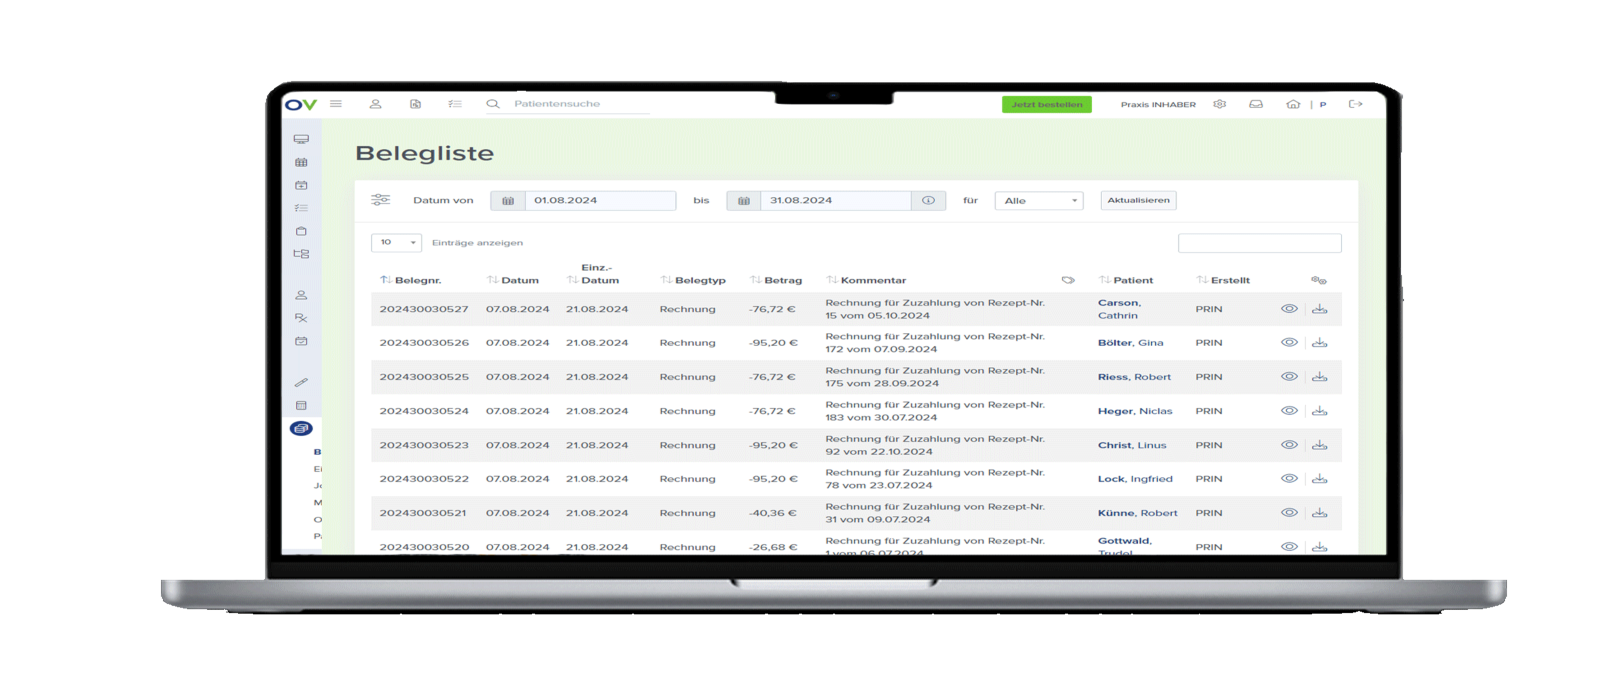1614x698 pixels.
Task: Open the person sidebar icon
Action: pyautogui.click(x=301, y=295)
